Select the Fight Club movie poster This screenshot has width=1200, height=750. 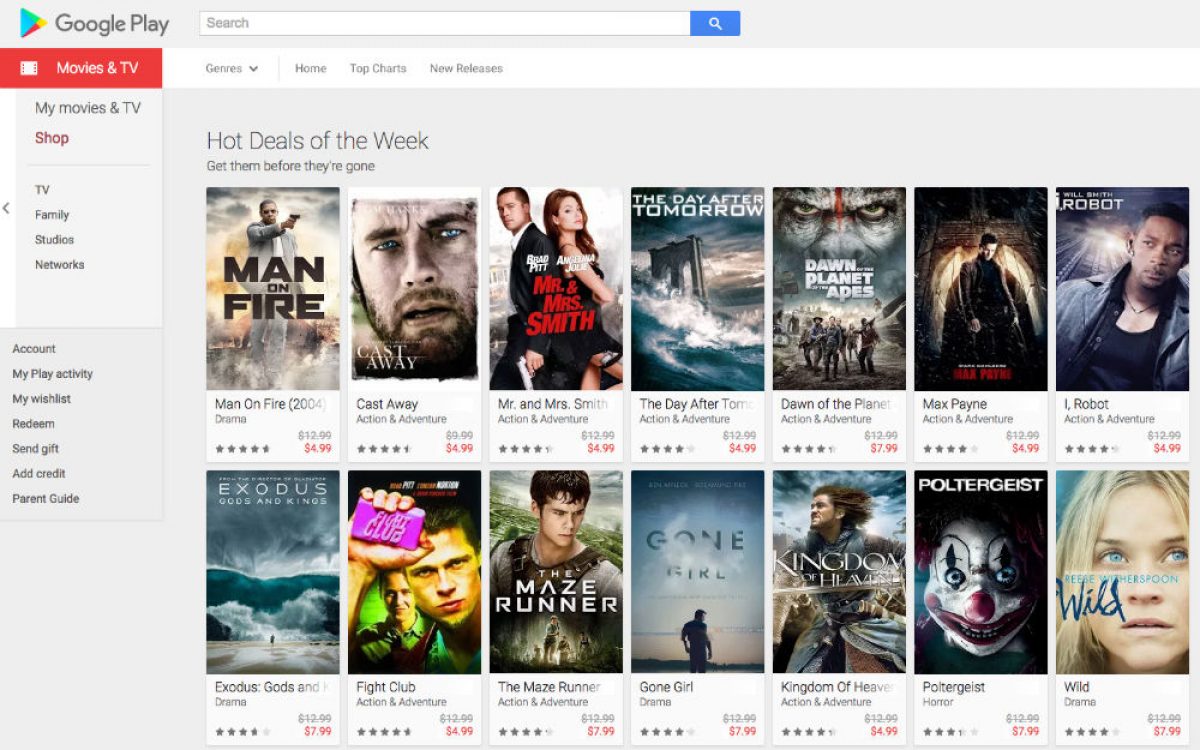coord(414,572)
